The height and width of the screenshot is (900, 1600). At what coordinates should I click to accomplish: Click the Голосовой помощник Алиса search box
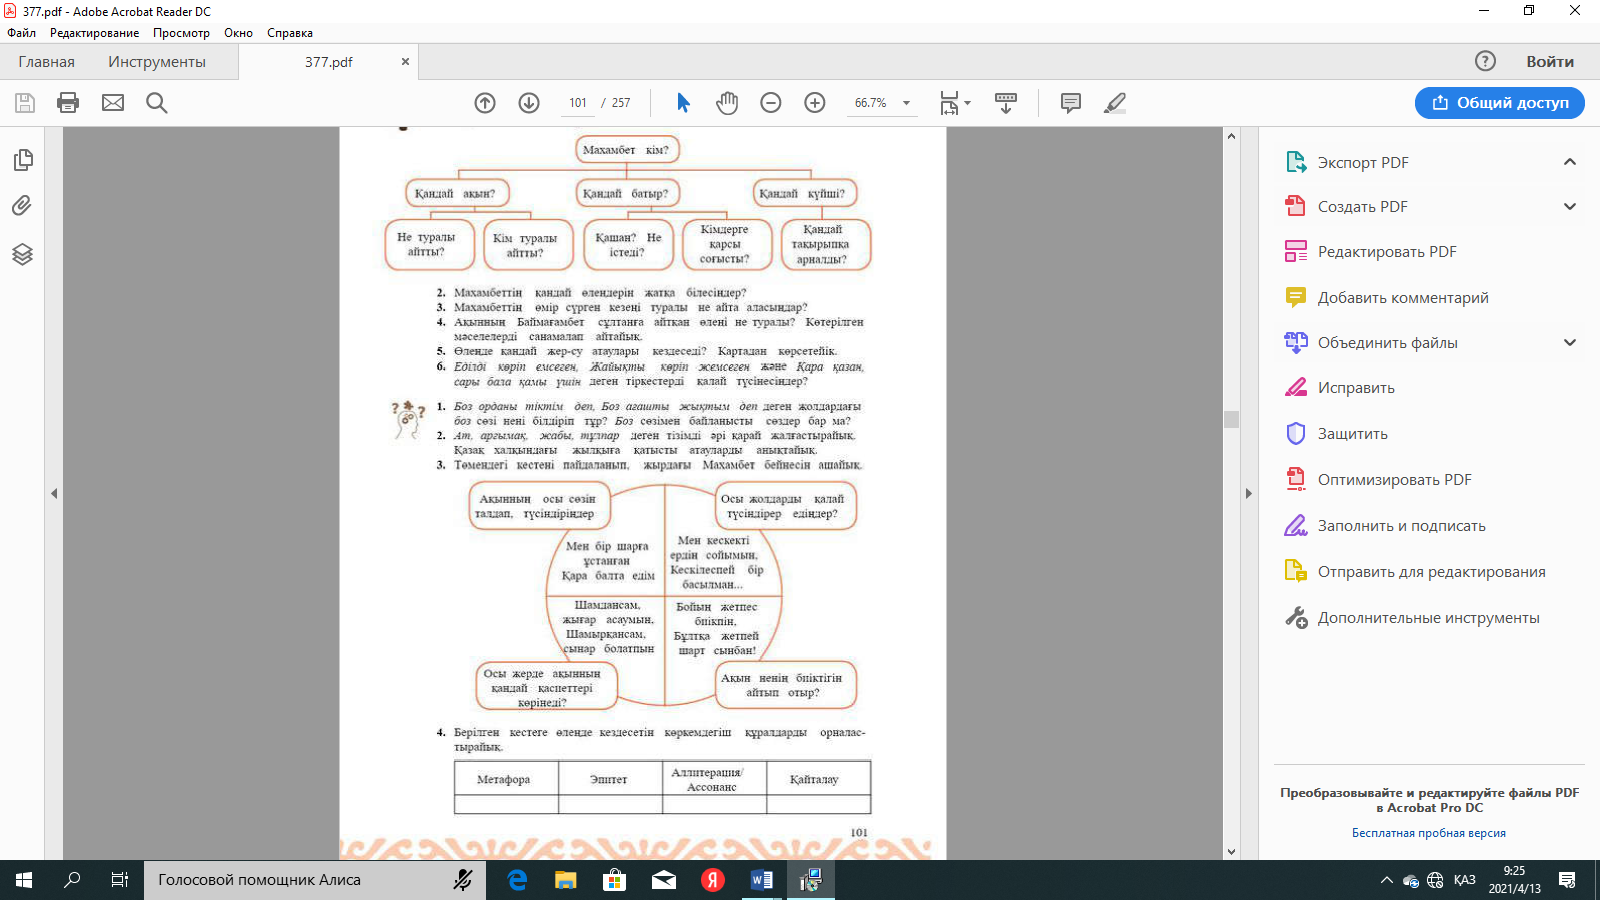315,880
